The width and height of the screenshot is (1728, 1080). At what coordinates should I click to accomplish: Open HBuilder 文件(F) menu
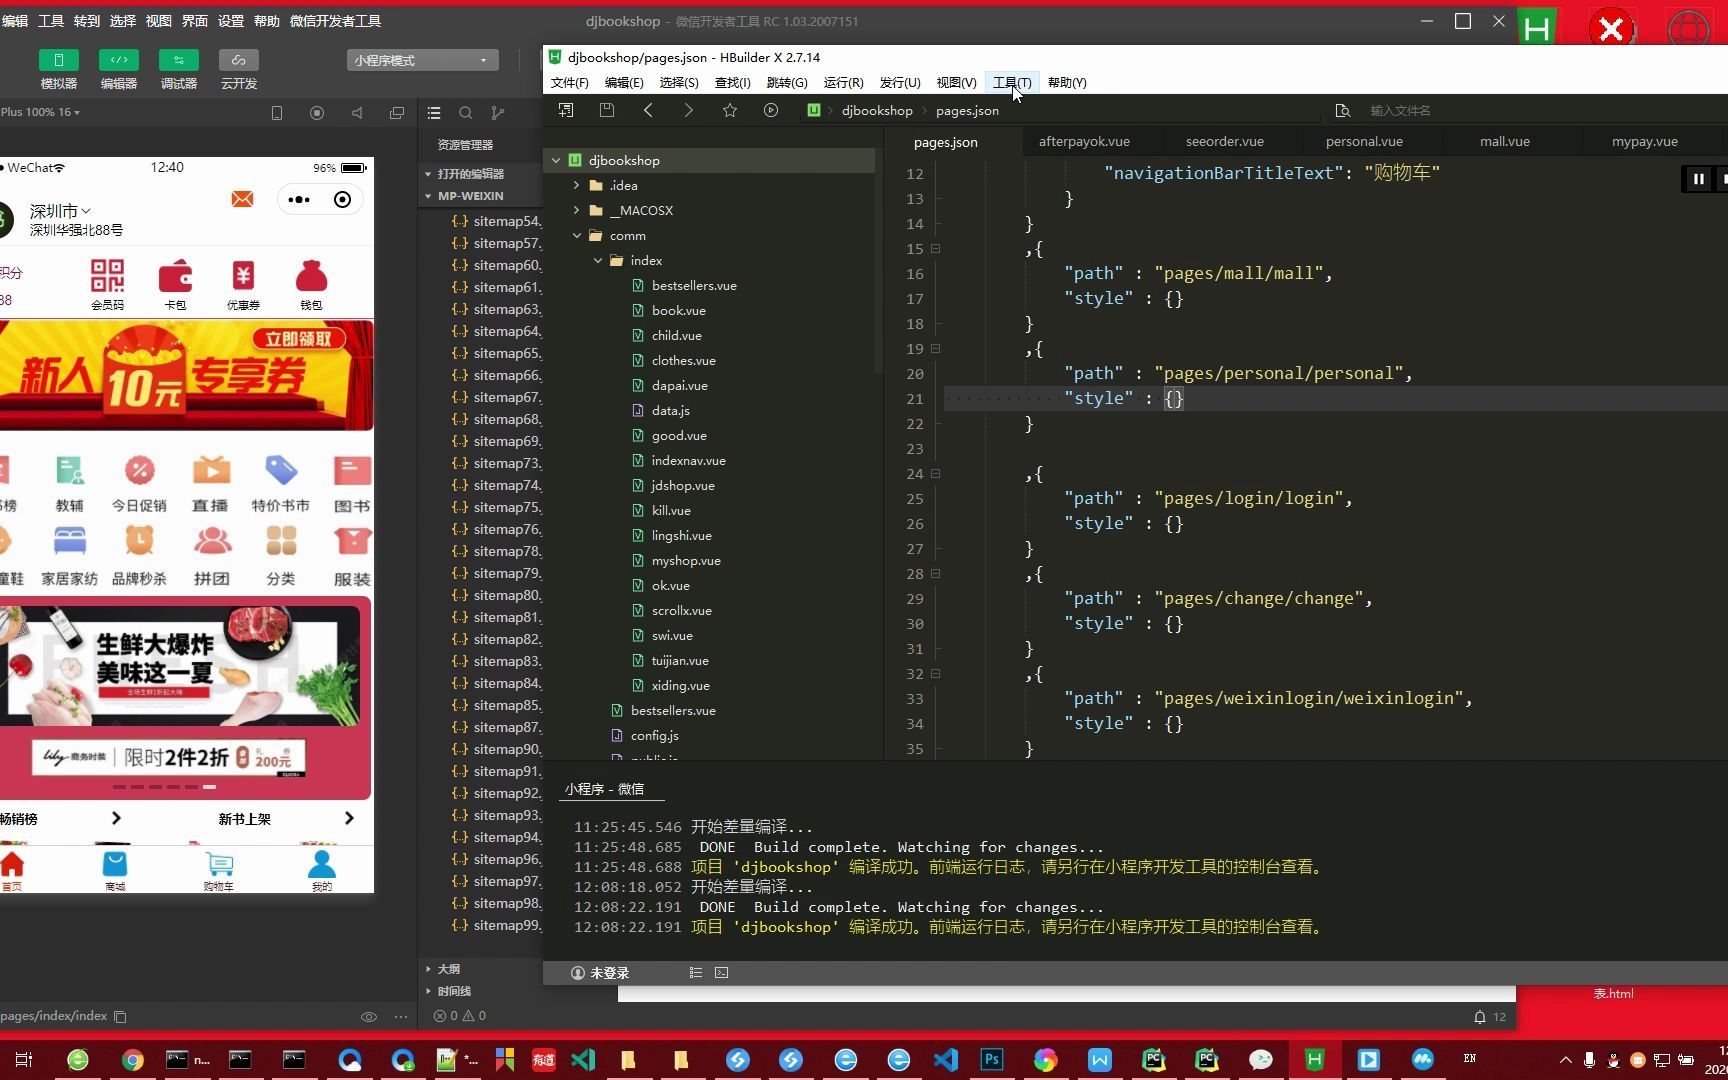(x=569, y=82)
